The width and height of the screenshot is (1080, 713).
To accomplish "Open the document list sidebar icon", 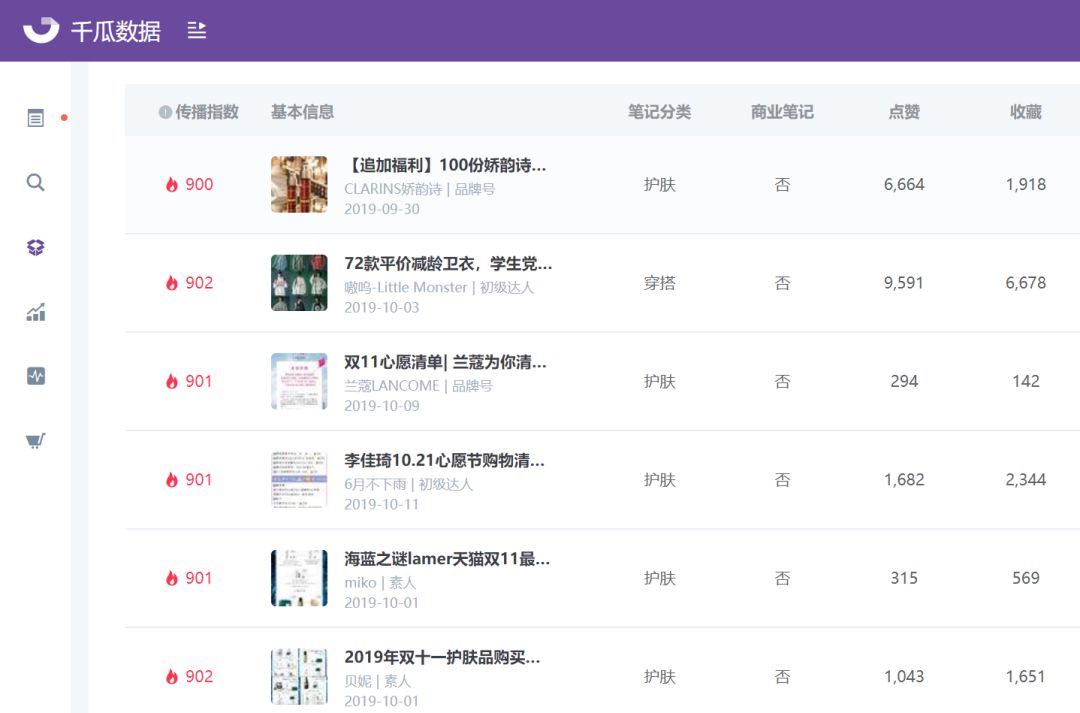I will (36, 118).
